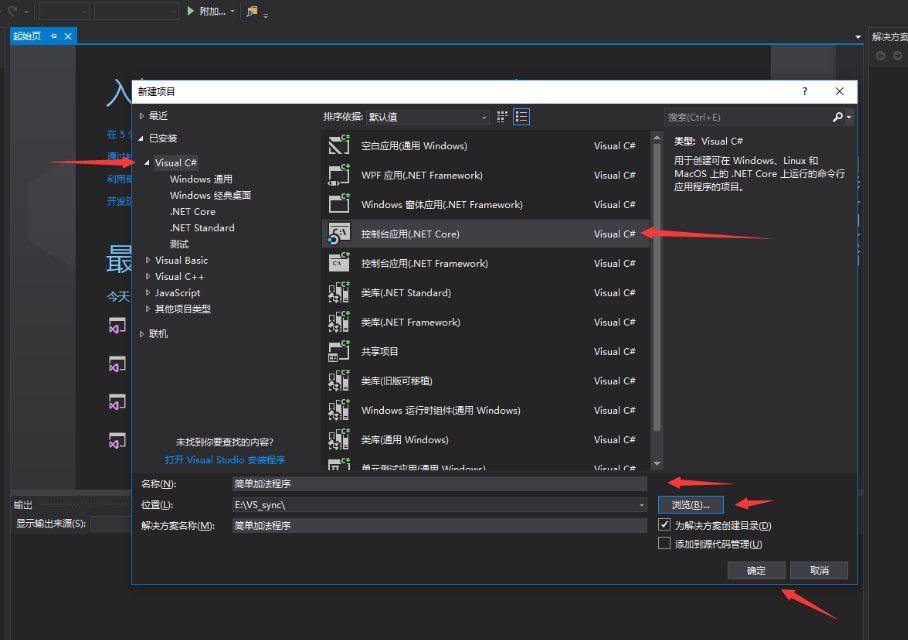Select the Windows 运行时组件(通用 Windows) template icon
Screen dimensions: 908x640
click(x=339, y=410)
